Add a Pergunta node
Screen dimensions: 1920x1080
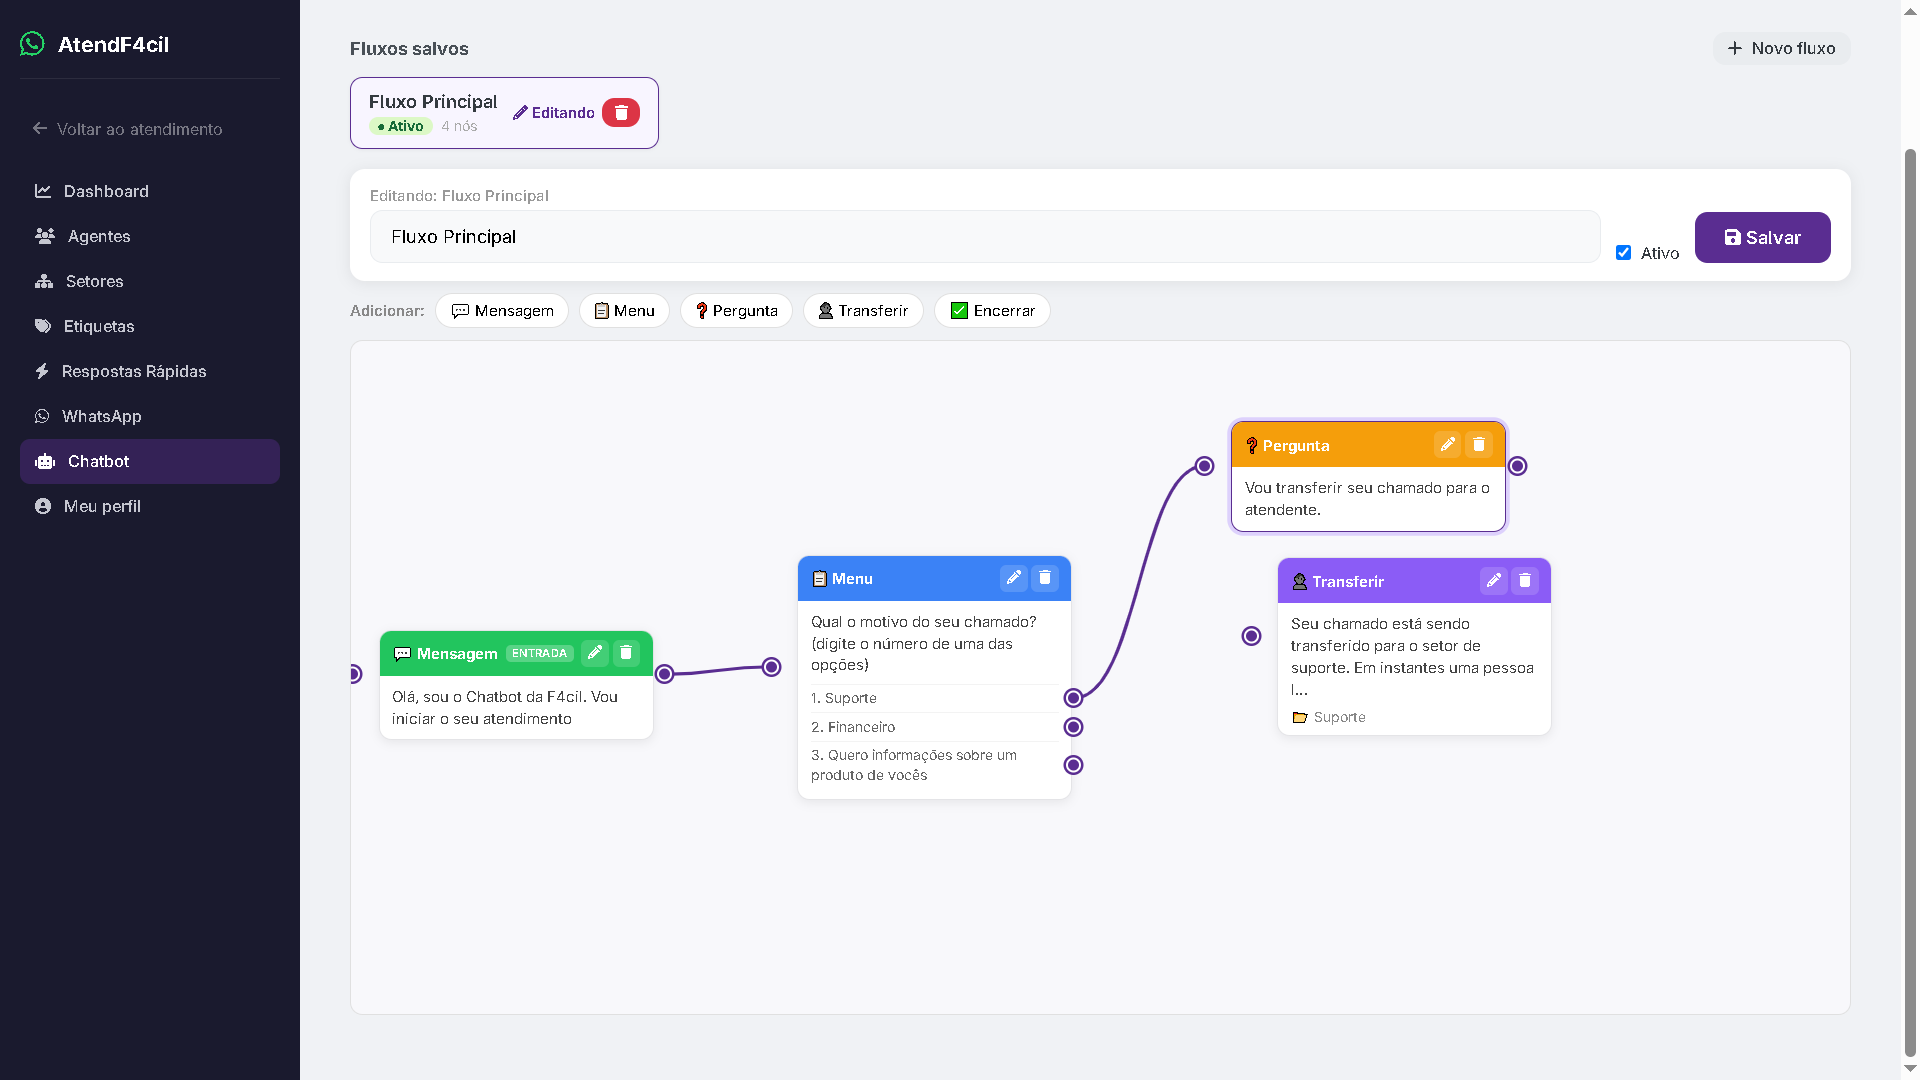click(736, 311)
